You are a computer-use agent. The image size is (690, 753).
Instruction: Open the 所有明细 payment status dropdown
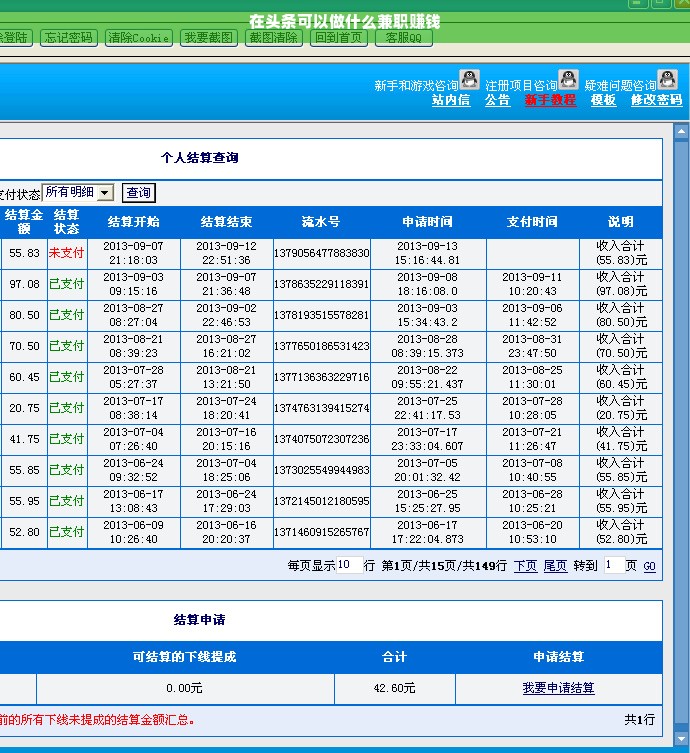pos(78,193)
